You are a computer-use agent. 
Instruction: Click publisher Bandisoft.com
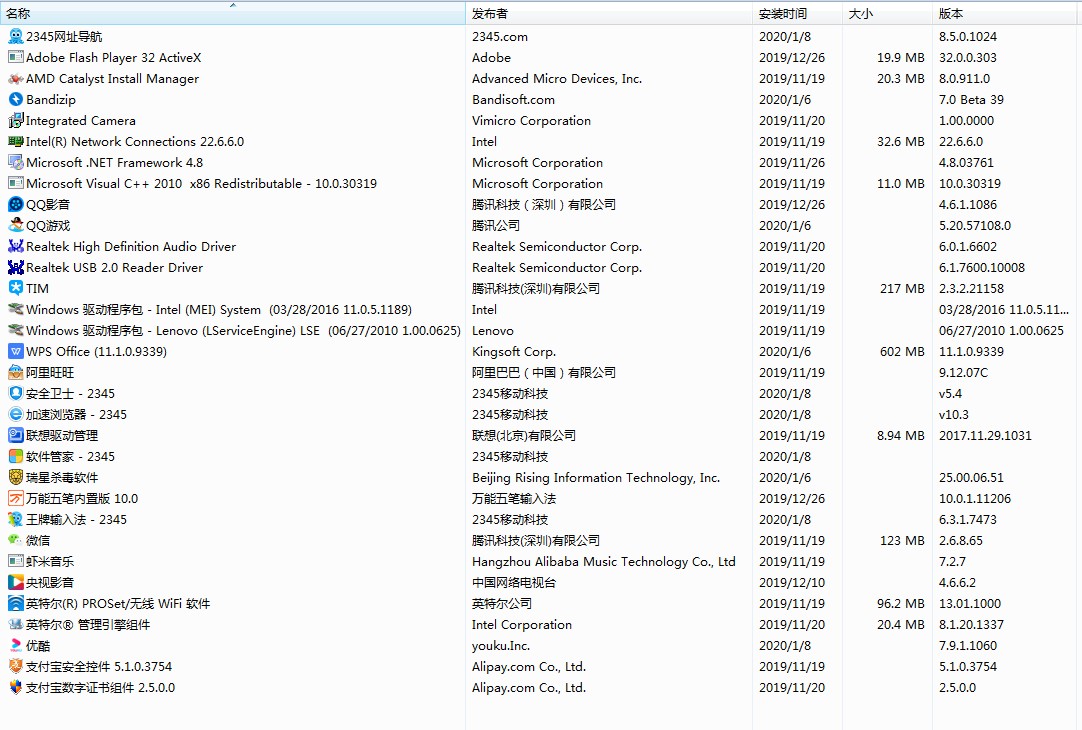[513, 99]
